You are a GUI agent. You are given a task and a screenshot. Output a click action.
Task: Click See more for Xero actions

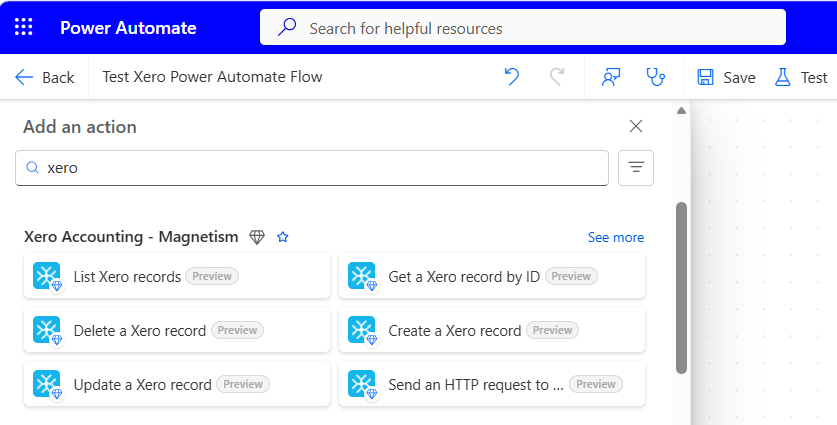pyautogui.click(x=615, y=237)
